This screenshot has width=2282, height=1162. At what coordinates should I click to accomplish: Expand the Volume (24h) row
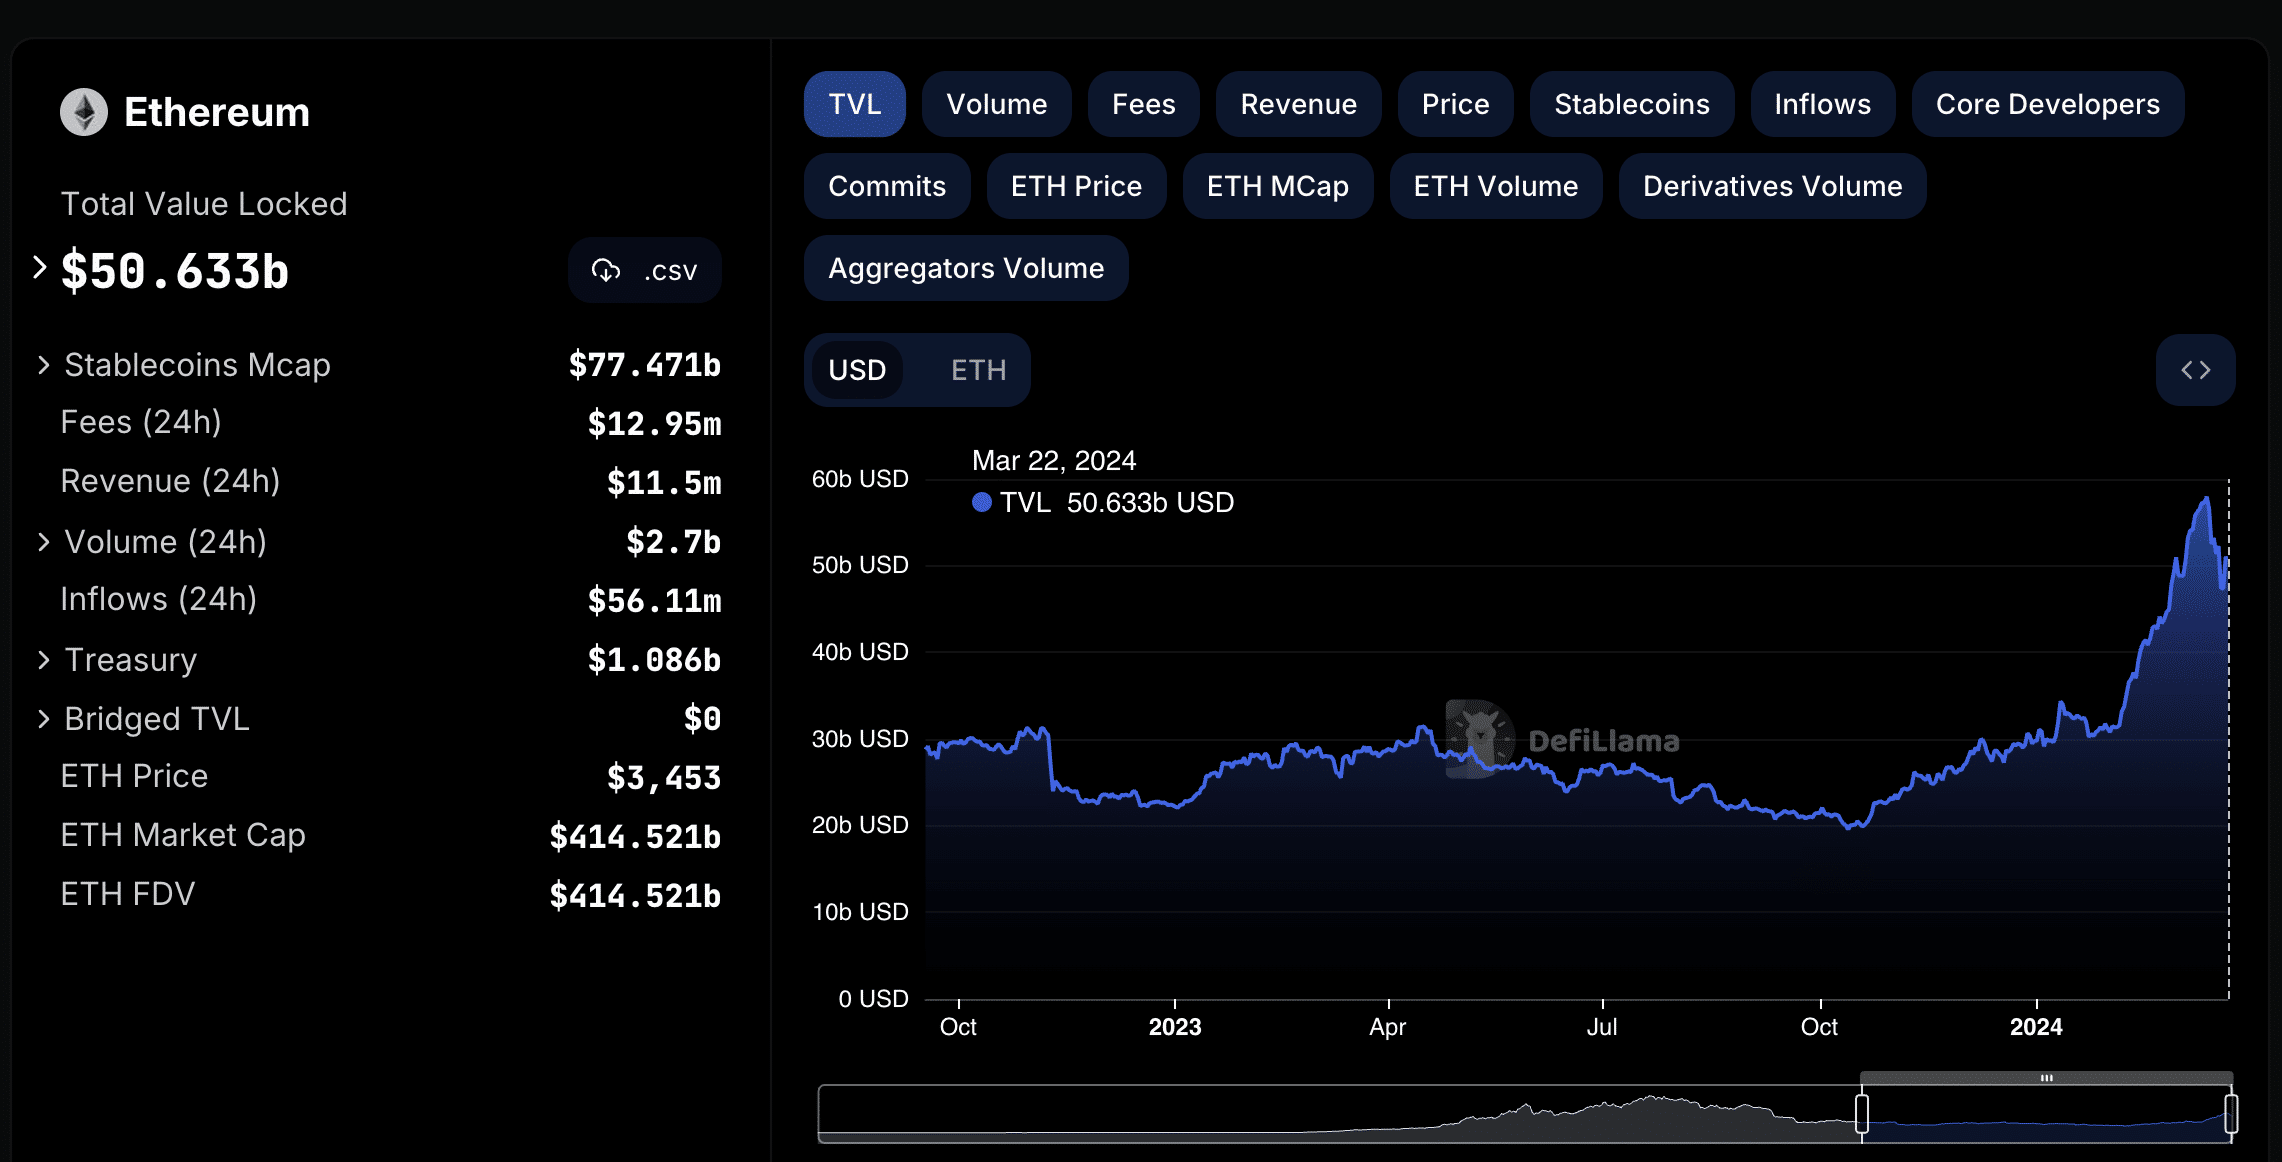click(x=43, y=542)
